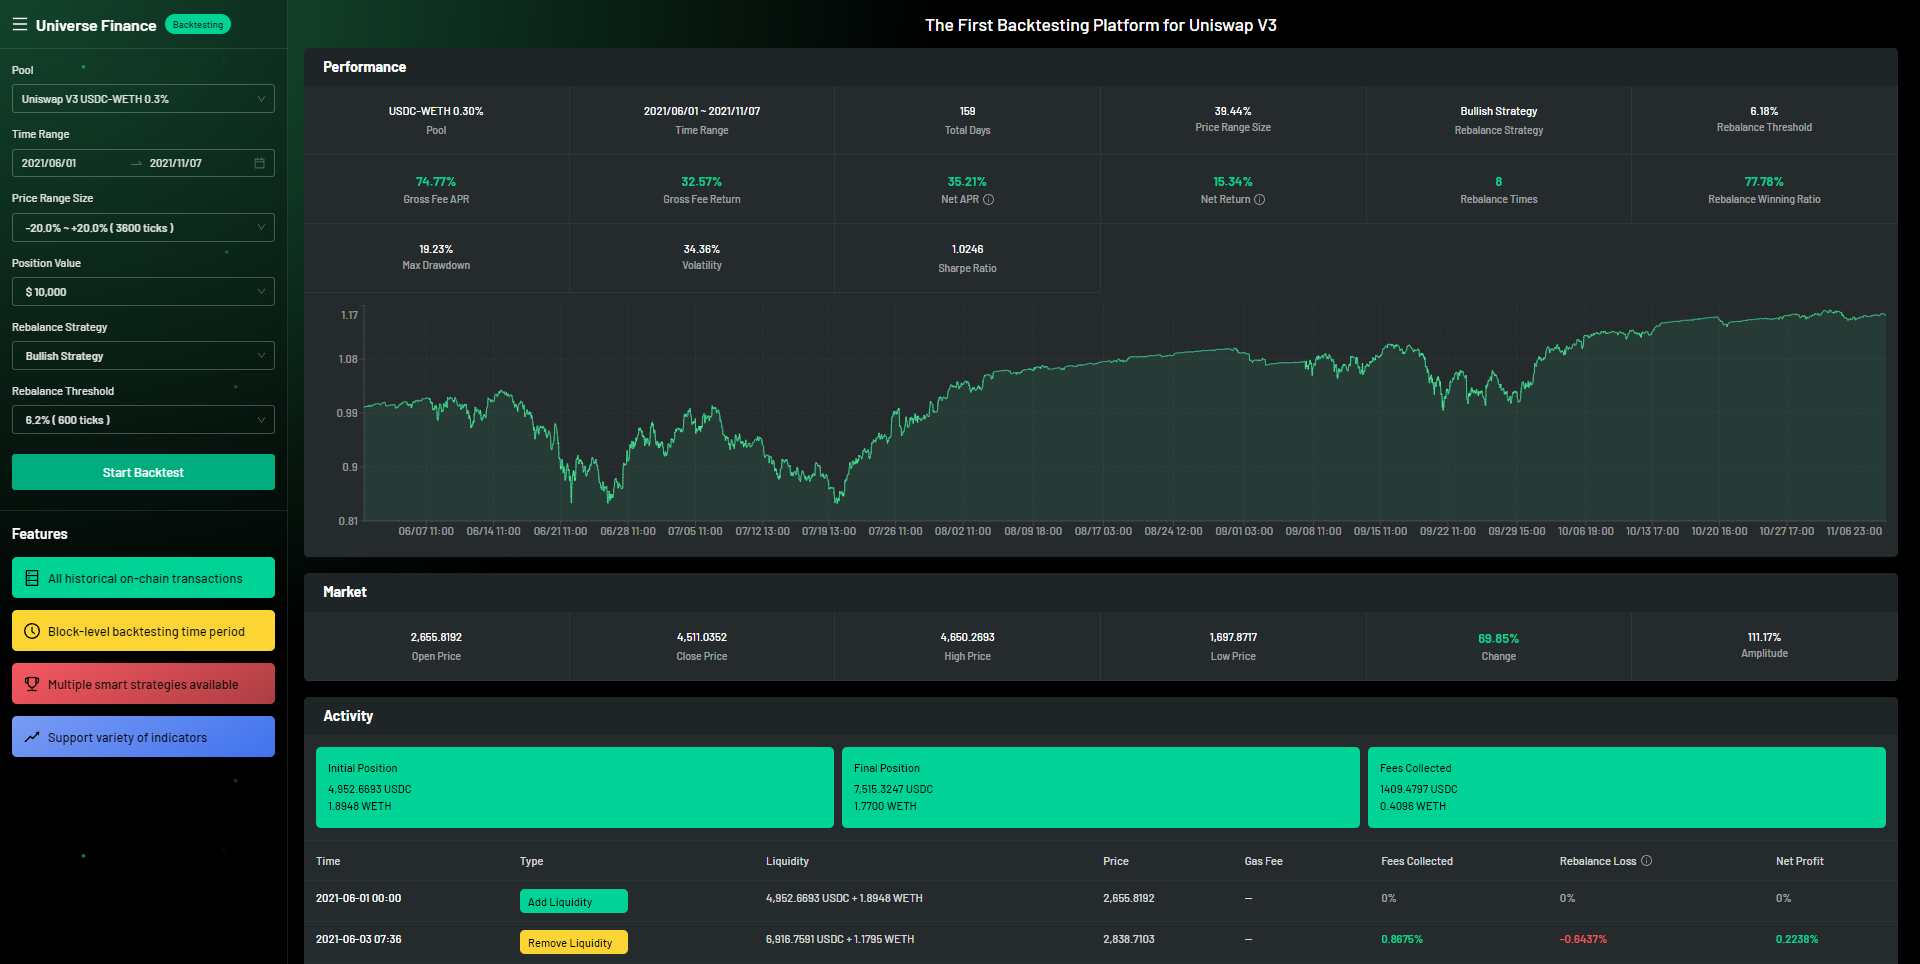Expand the Price Range Size dropdown
The width and height of the screenshot is (1920, 964).
coord(143,228)
